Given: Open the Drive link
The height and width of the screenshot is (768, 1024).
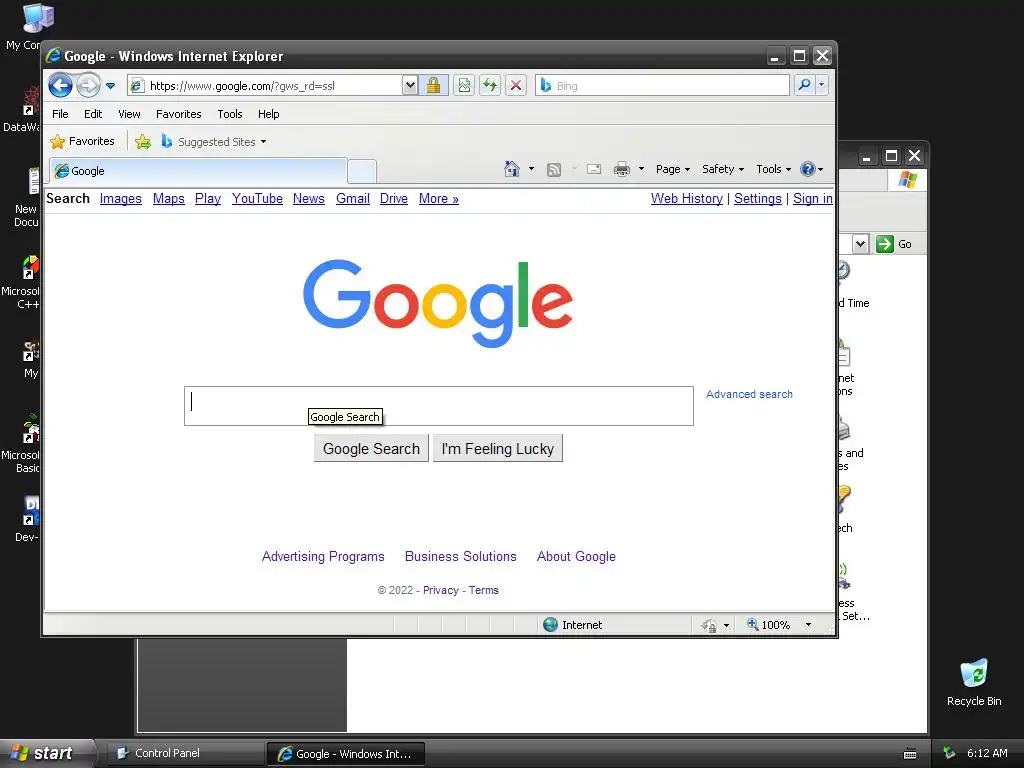Looking at the screenshot, I should pos(394,199).
